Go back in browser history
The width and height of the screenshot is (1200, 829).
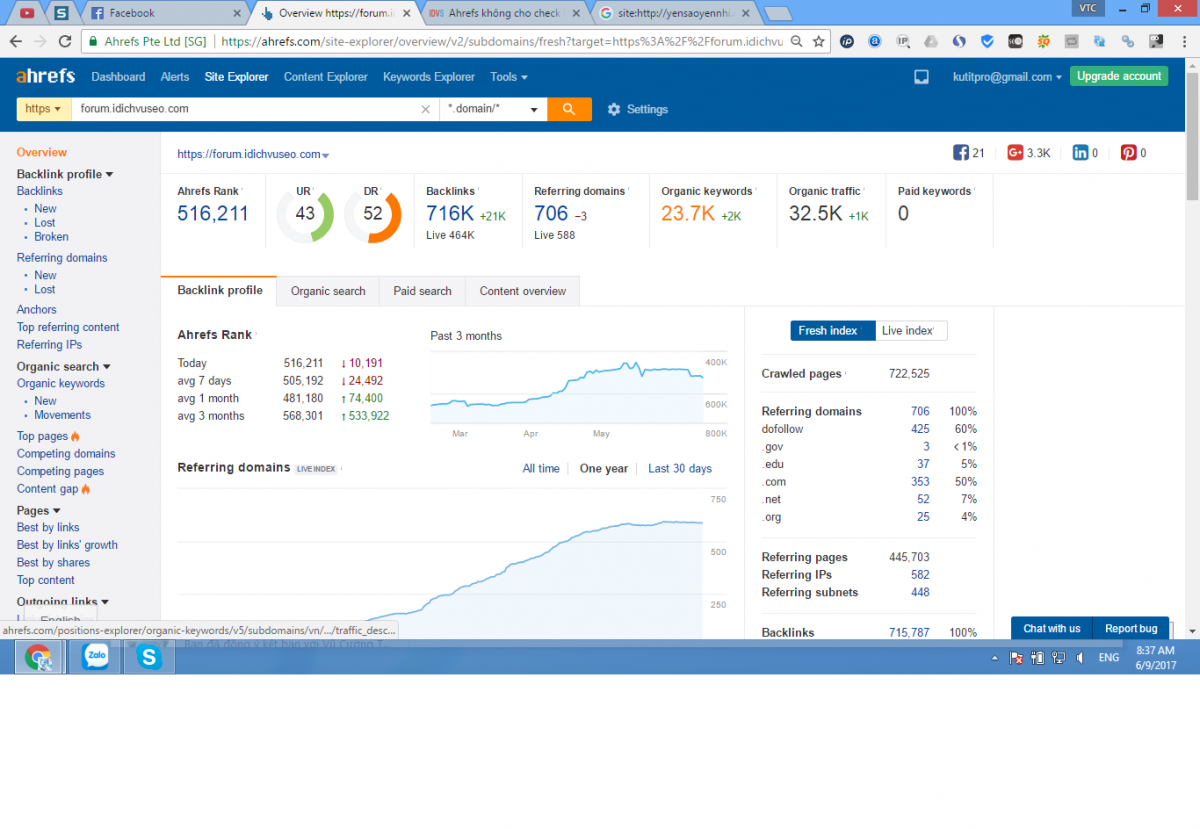tap(16, 42)
